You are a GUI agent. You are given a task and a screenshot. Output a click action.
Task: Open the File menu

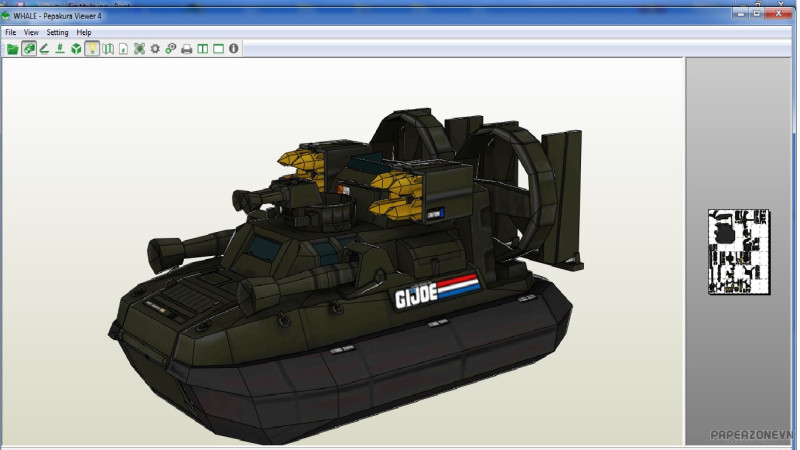click(x=11, y=32)
